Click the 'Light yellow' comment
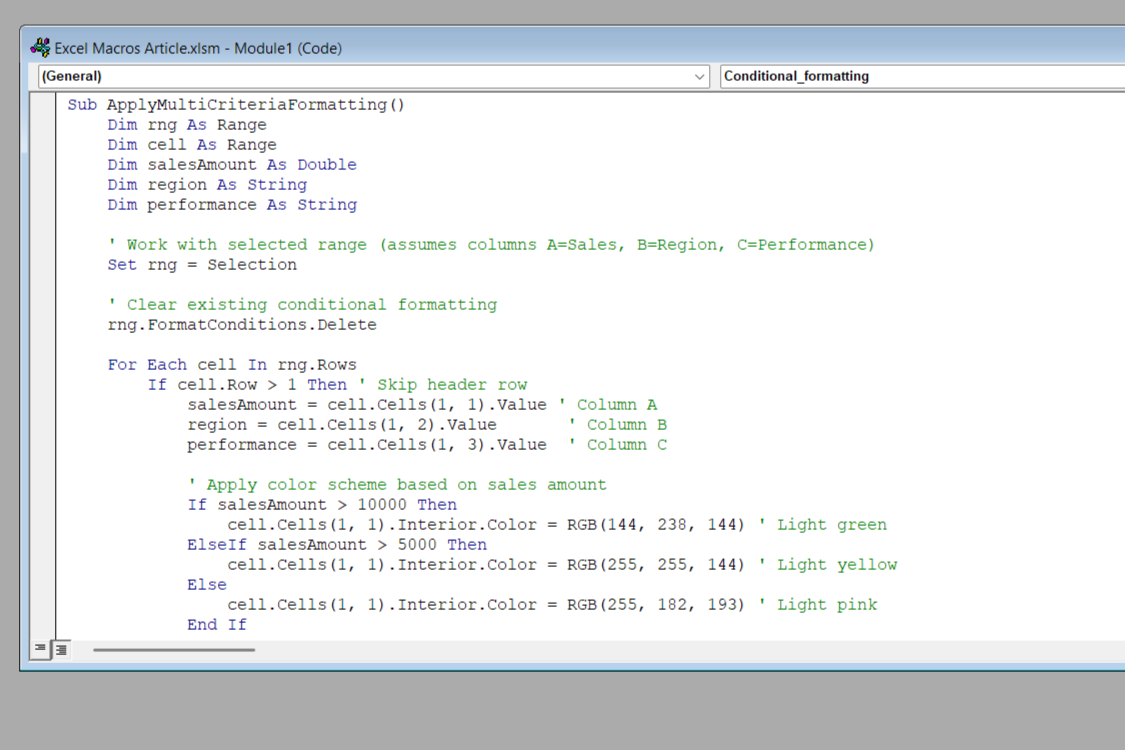Screen dimensions: 1125x750 pyautogui.click(x=827, y=566)
